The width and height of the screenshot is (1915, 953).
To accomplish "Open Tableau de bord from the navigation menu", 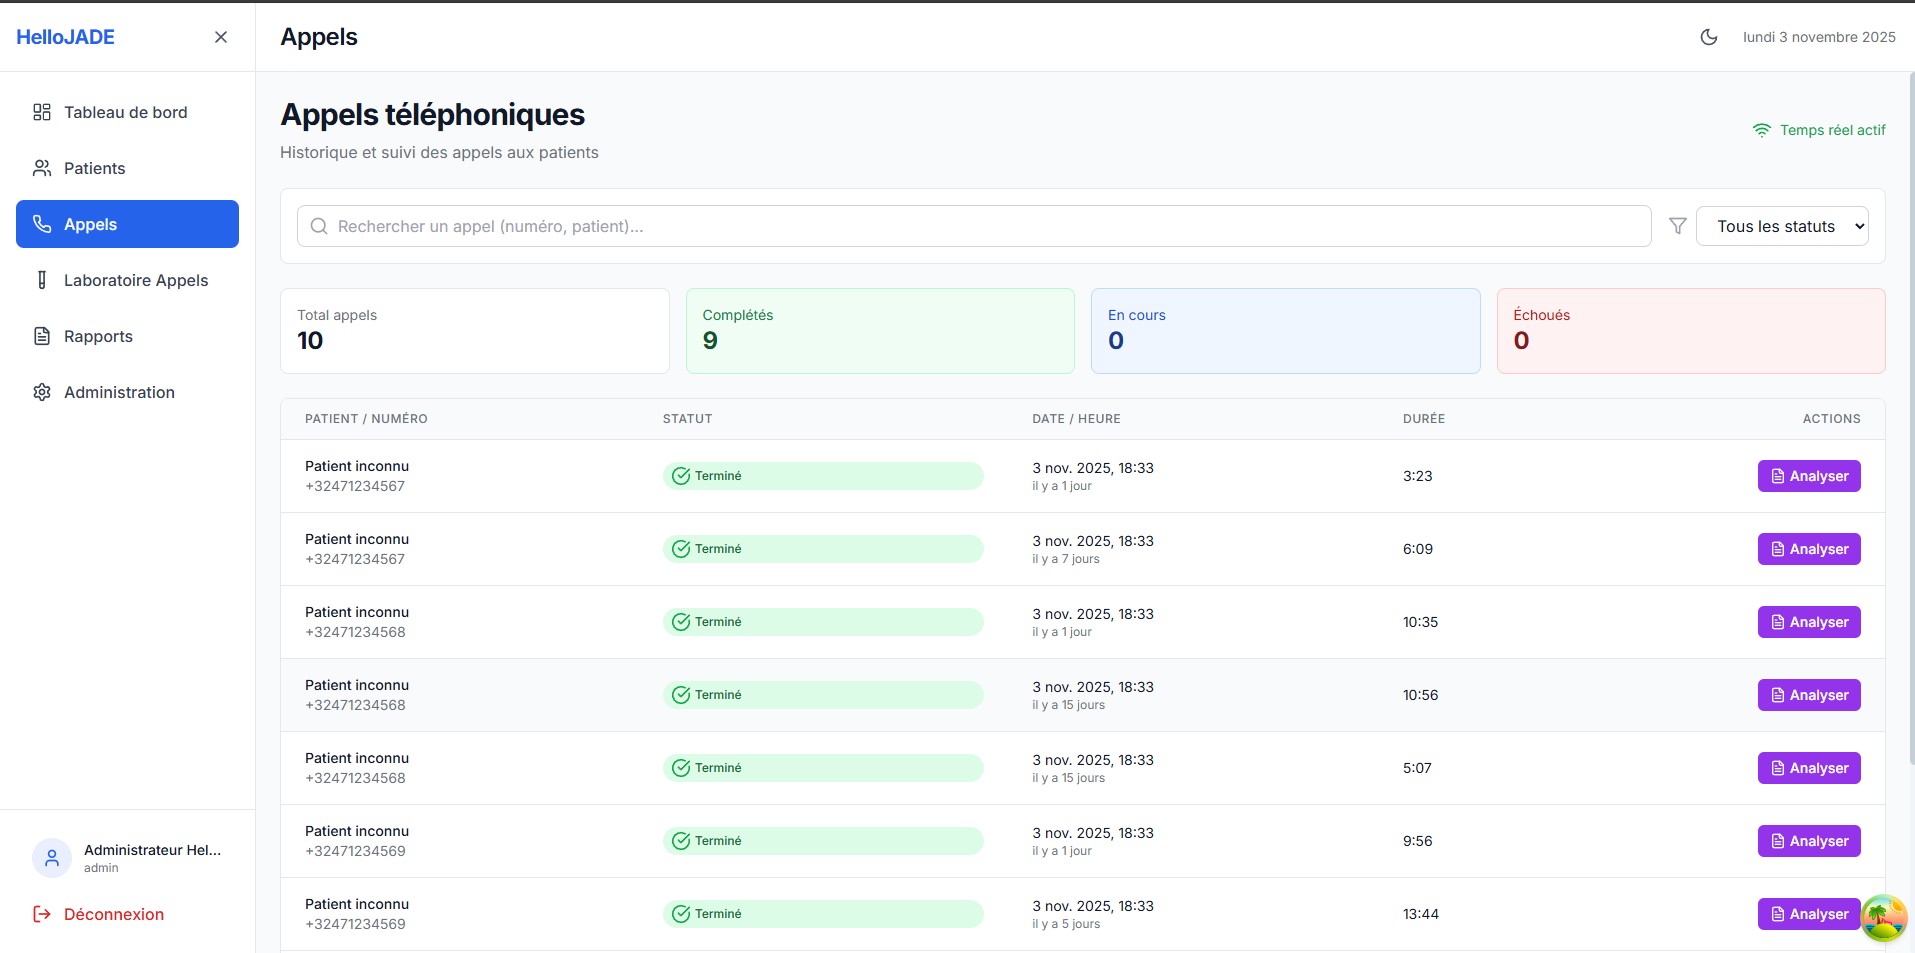I will [125, 112].
